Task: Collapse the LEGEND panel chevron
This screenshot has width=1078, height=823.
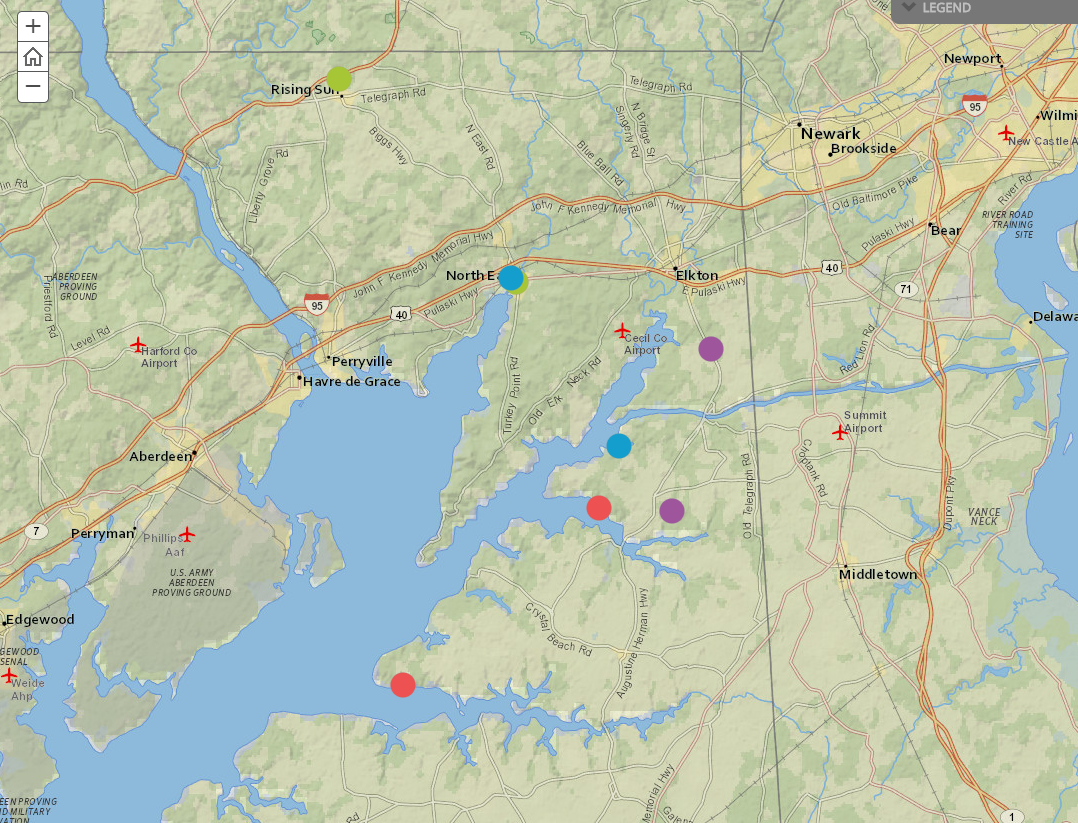Action: (x=906, y=7)
